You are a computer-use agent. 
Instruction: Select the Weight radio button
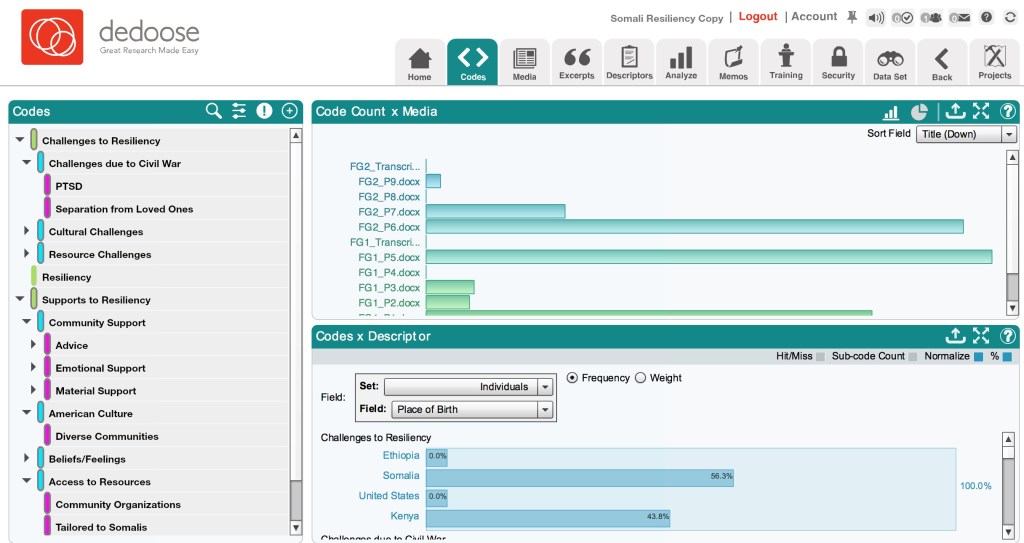tap(642, 378)
